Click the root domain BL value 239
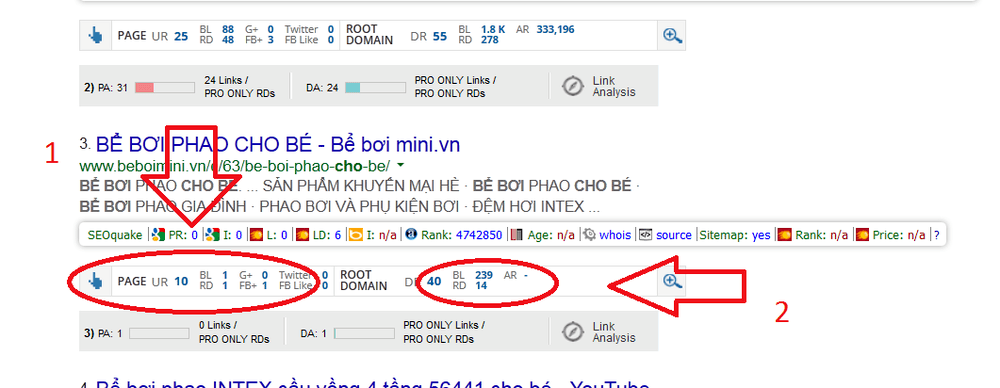This screenshot has width=1000, height=388. coord(484,275)
